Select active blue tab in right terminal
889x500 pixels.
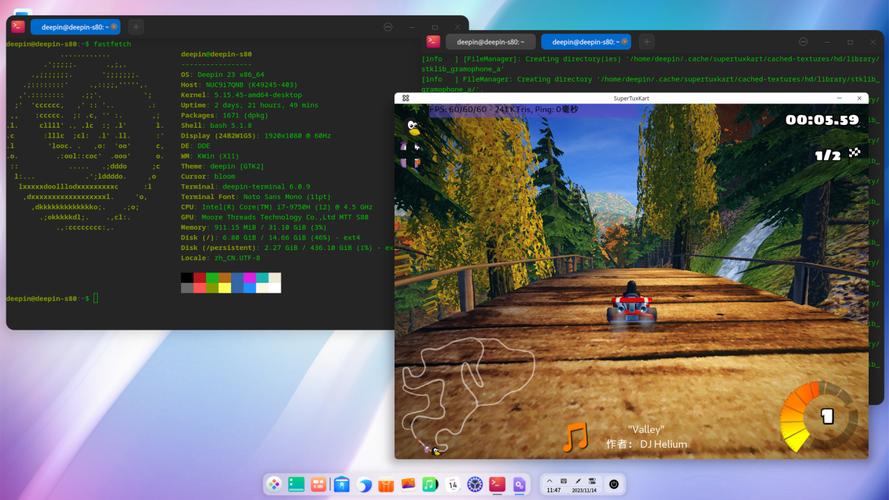click(x=586, y=42)
